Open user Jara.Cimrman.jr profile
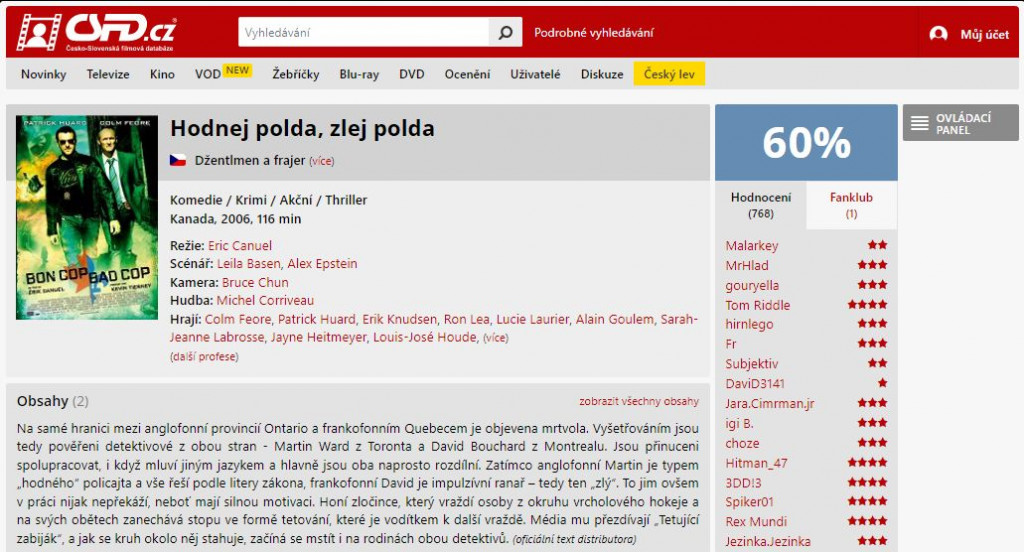 click(769, 404)
